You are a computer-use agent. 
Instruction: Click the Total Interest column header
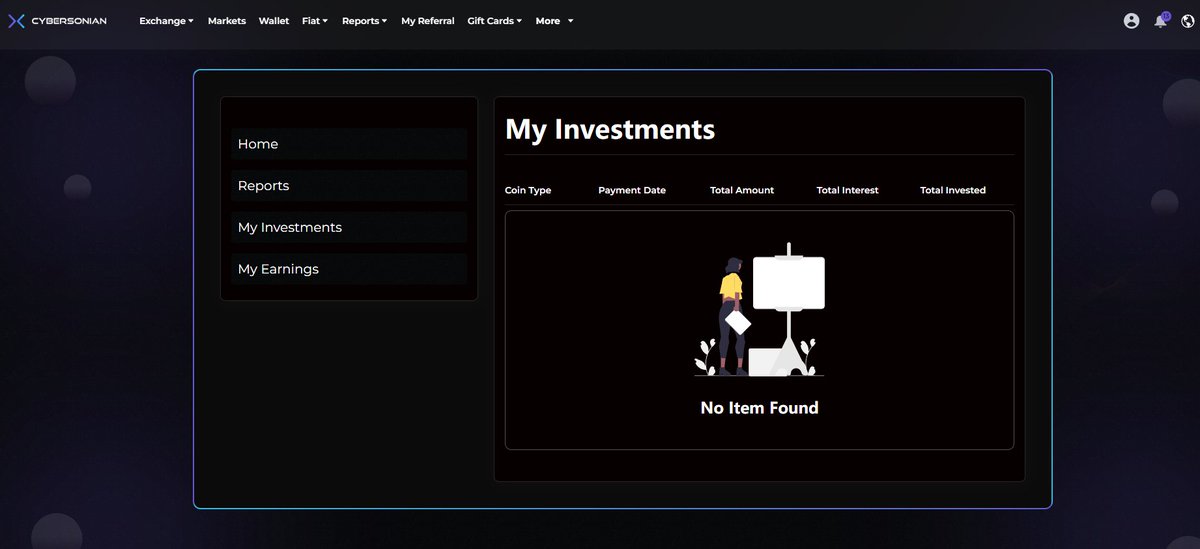(x=848, y=190)
